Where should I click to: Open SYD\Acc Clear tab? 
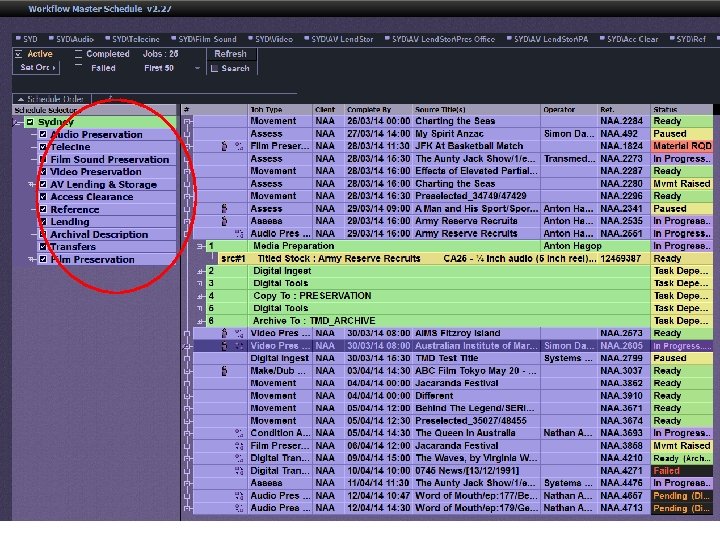(629, 39)
